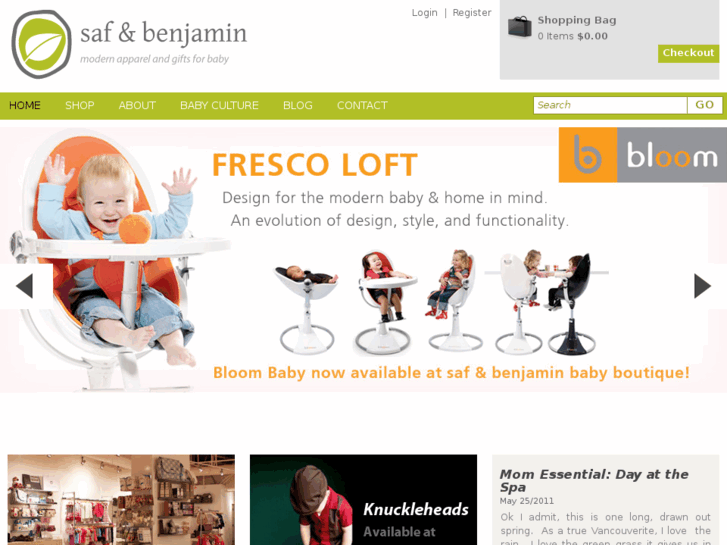Open the SHOP menu item

(80, 106)
